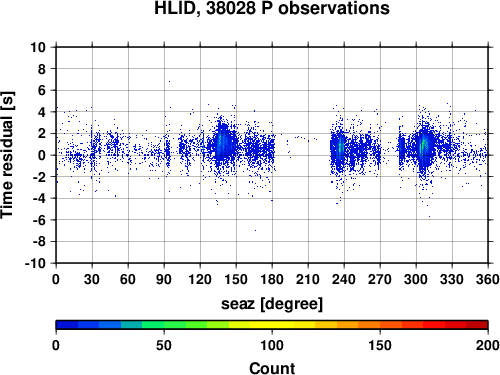Click the colorbar tick label 200
500x375 pixels.
pyautogui.click(x=488, y=346)
